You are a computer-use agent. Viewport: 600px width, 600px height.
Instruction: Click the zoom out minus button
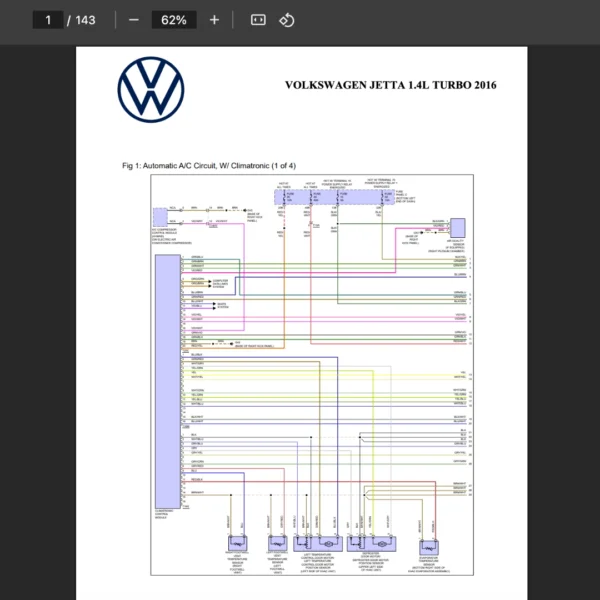pyautogui.click(x=134, y=20)
